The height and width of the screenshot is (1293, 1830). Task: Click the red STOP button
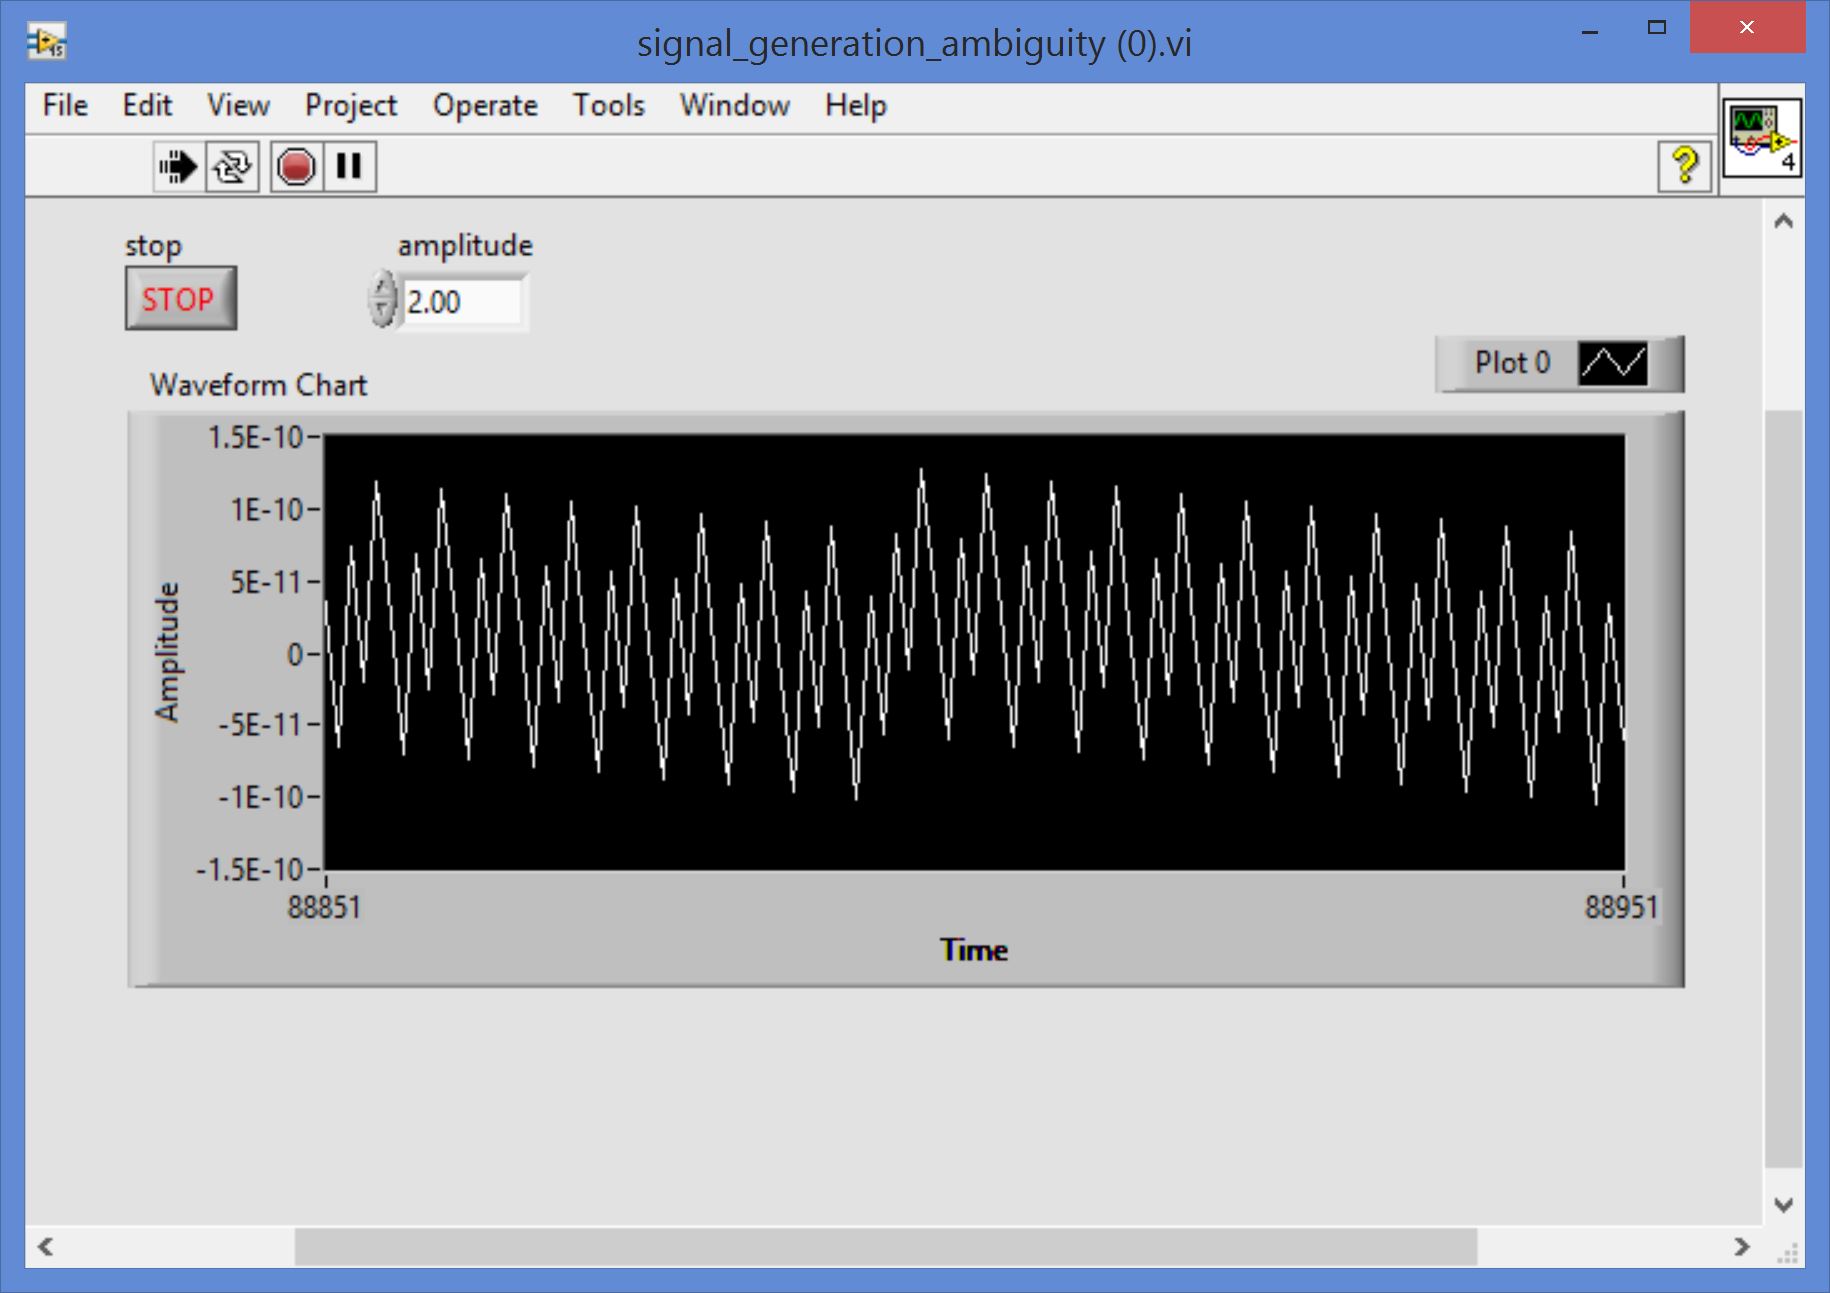180,298
